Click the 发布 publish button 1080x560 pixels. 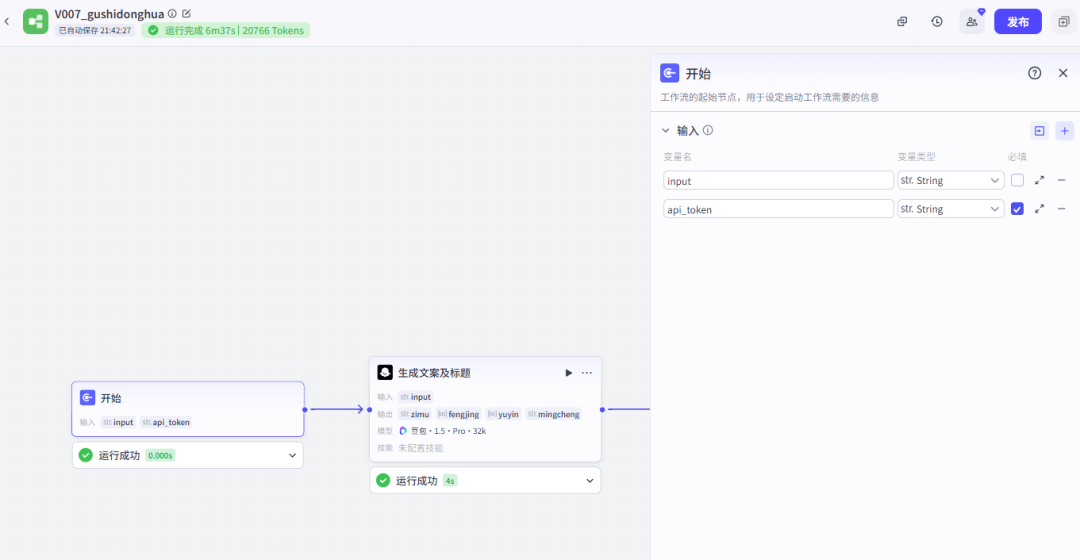(1017, 21)
